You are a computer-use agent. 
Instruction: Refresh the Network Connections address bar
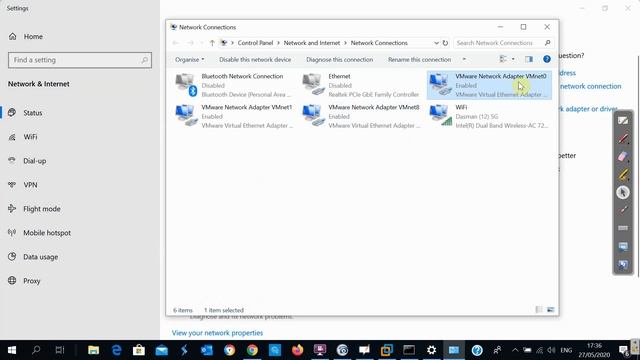445,43
